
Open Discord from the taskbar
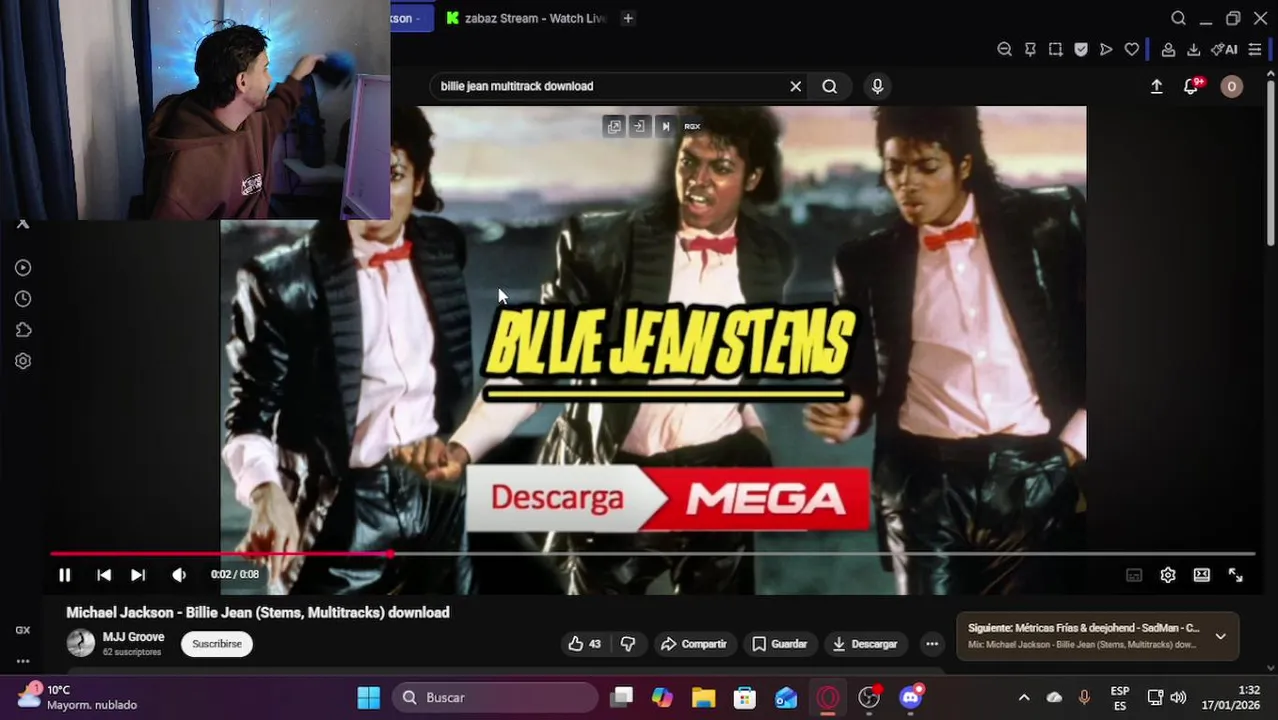tap(910, 697)
